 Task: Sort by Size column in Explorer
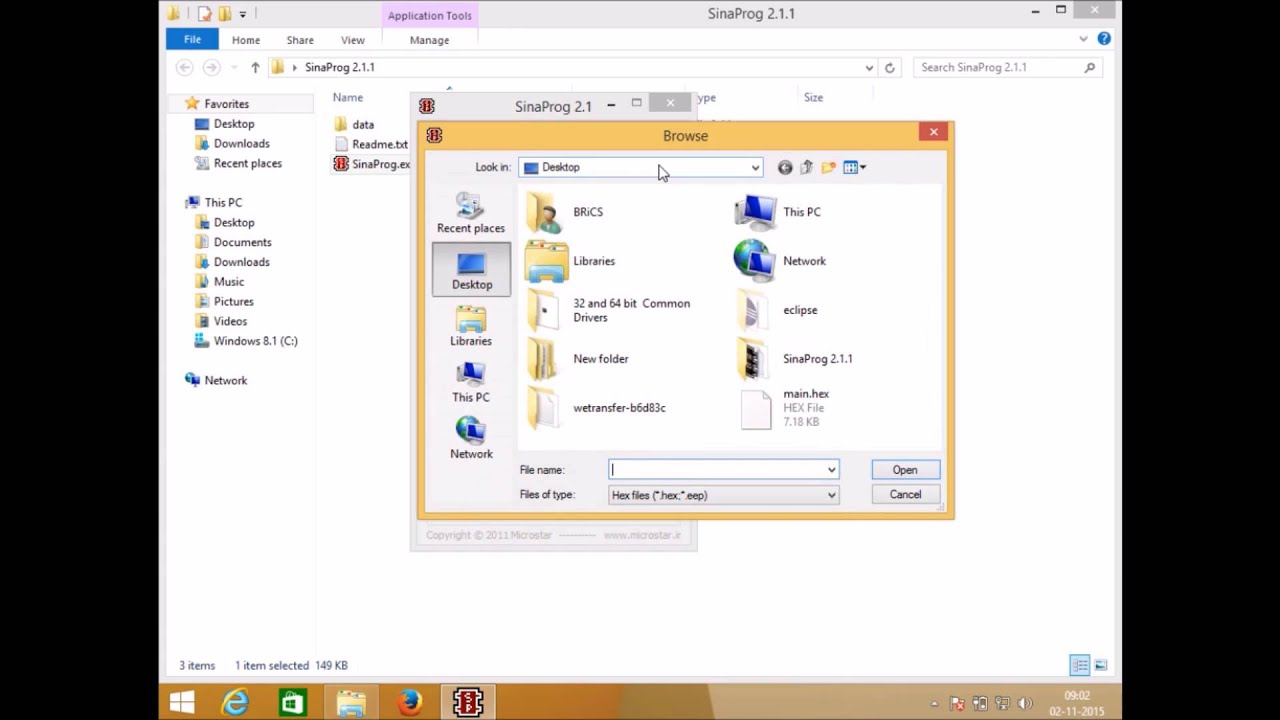(813, 98)
